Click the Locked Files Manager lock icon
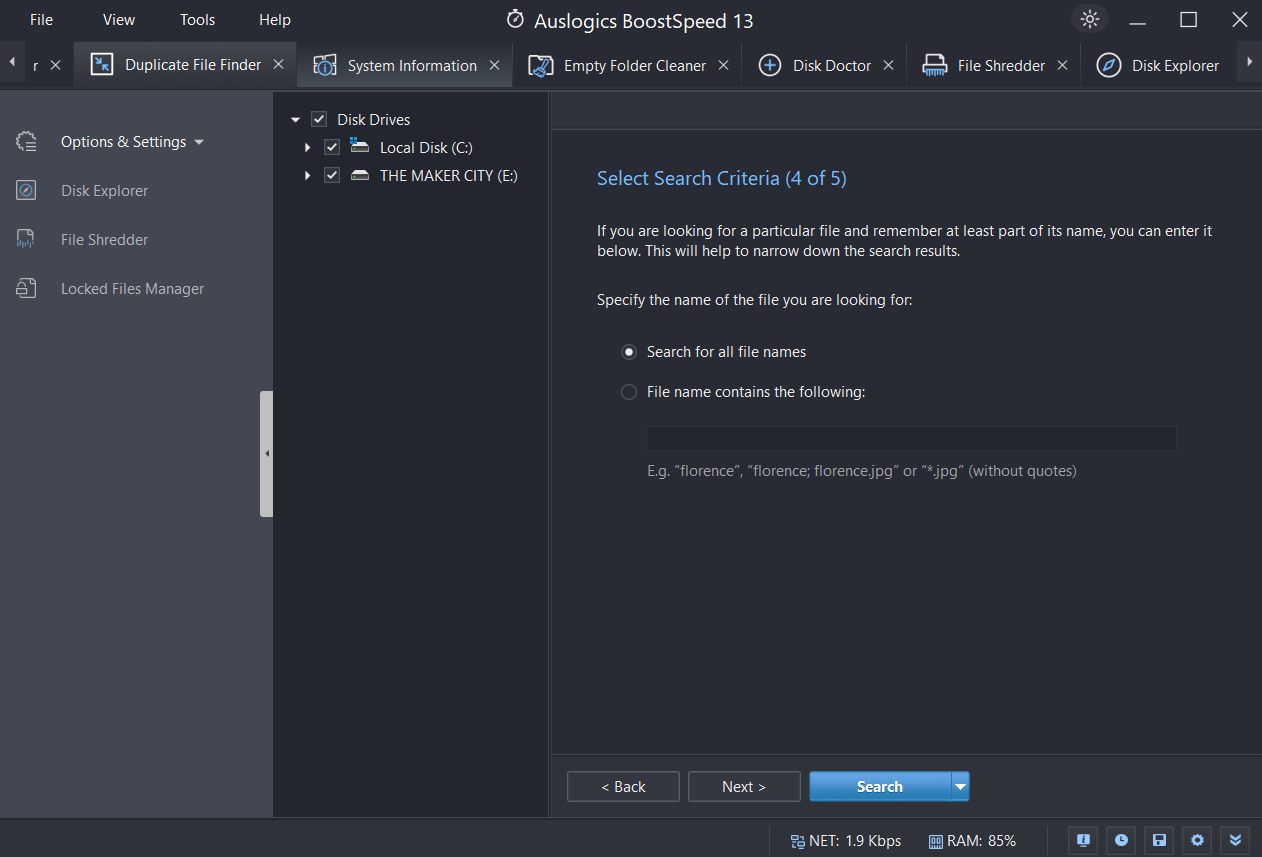1262x857 pixels. click(27, 289)
